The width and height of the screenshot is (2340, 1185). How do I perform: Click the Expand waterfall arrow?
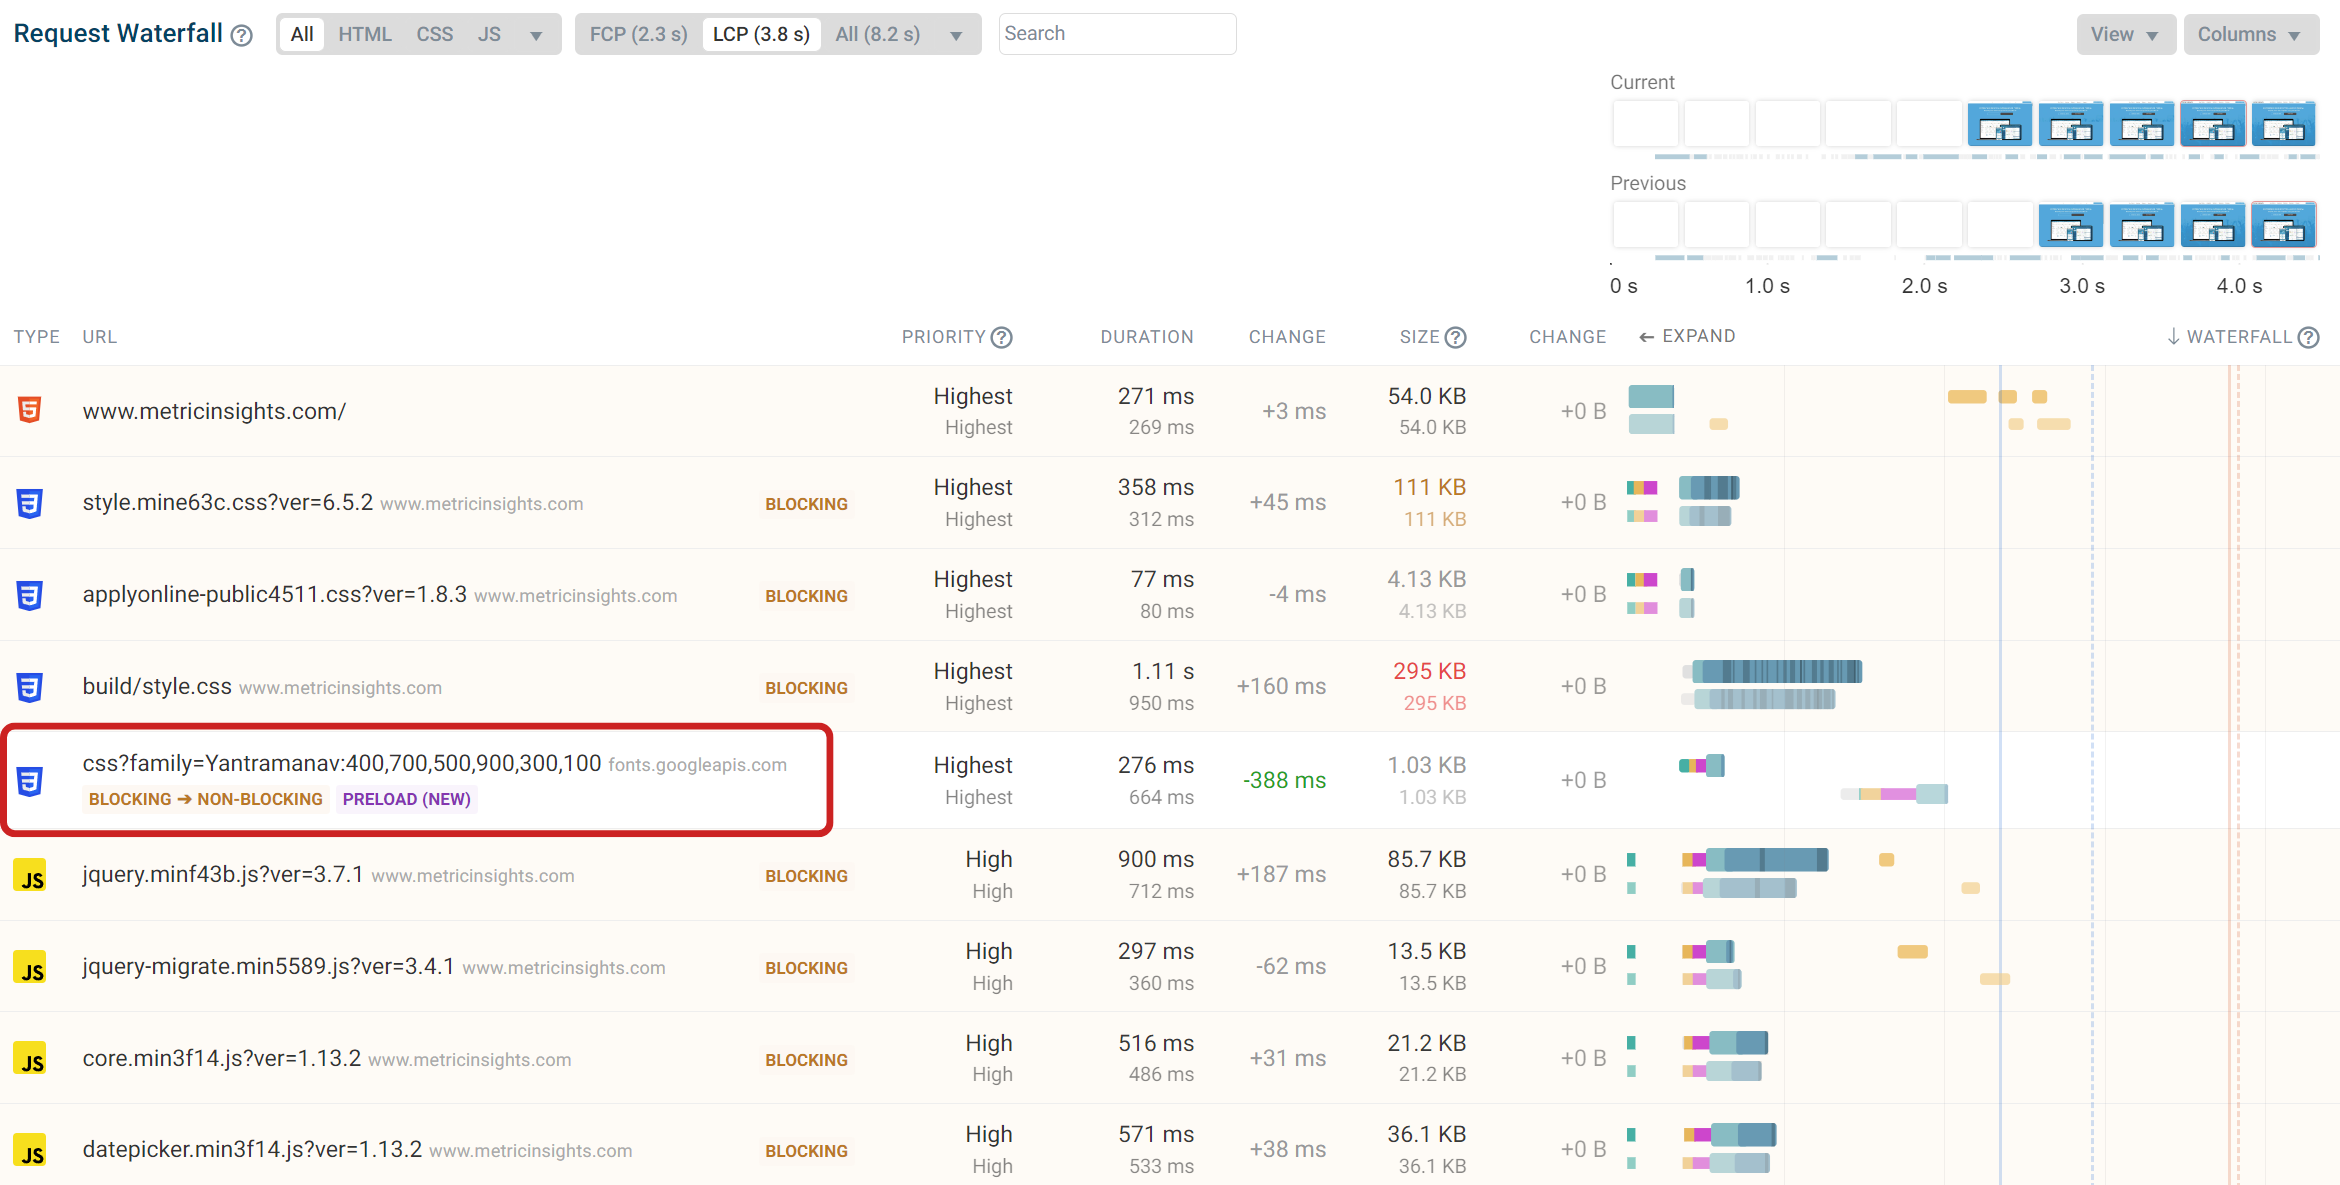coord(1687,337)
